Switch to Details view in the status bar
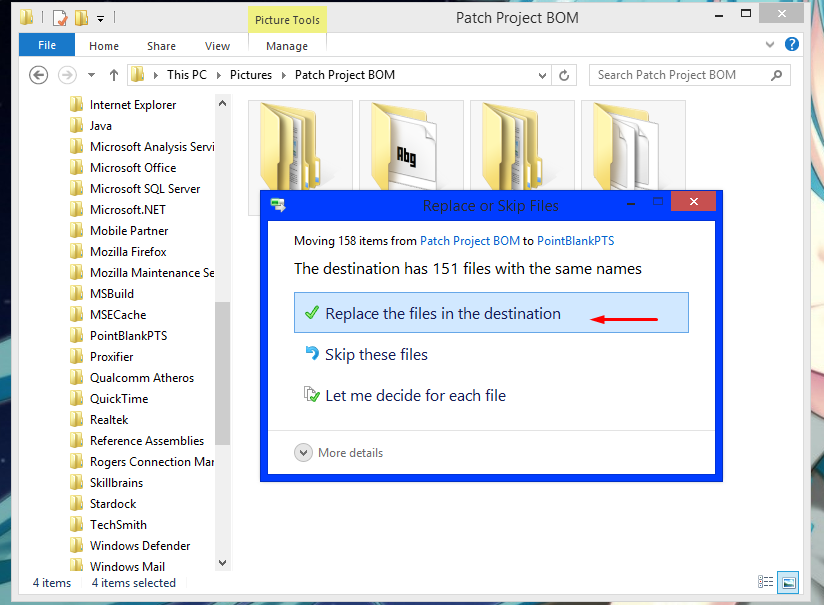Viewport: 824px width, 605px height. (x=765, y=582)
